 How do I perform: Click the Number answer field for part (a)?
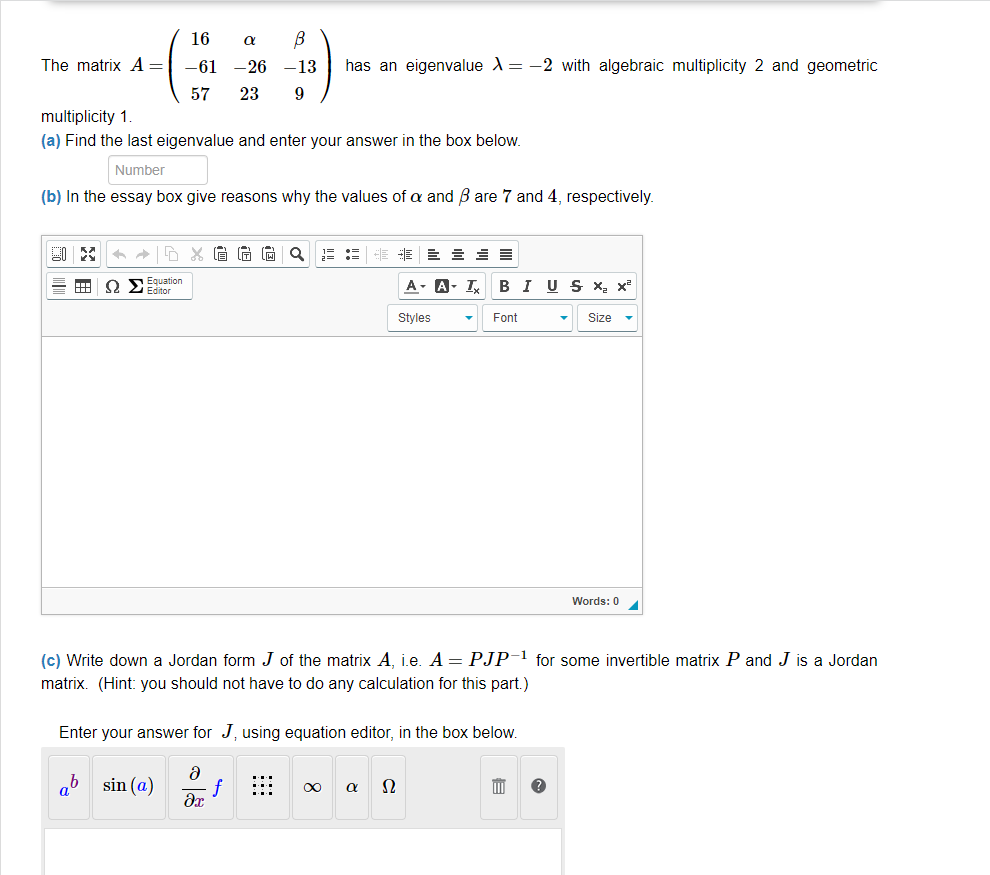pyautogui.click(x=157, y=170)
